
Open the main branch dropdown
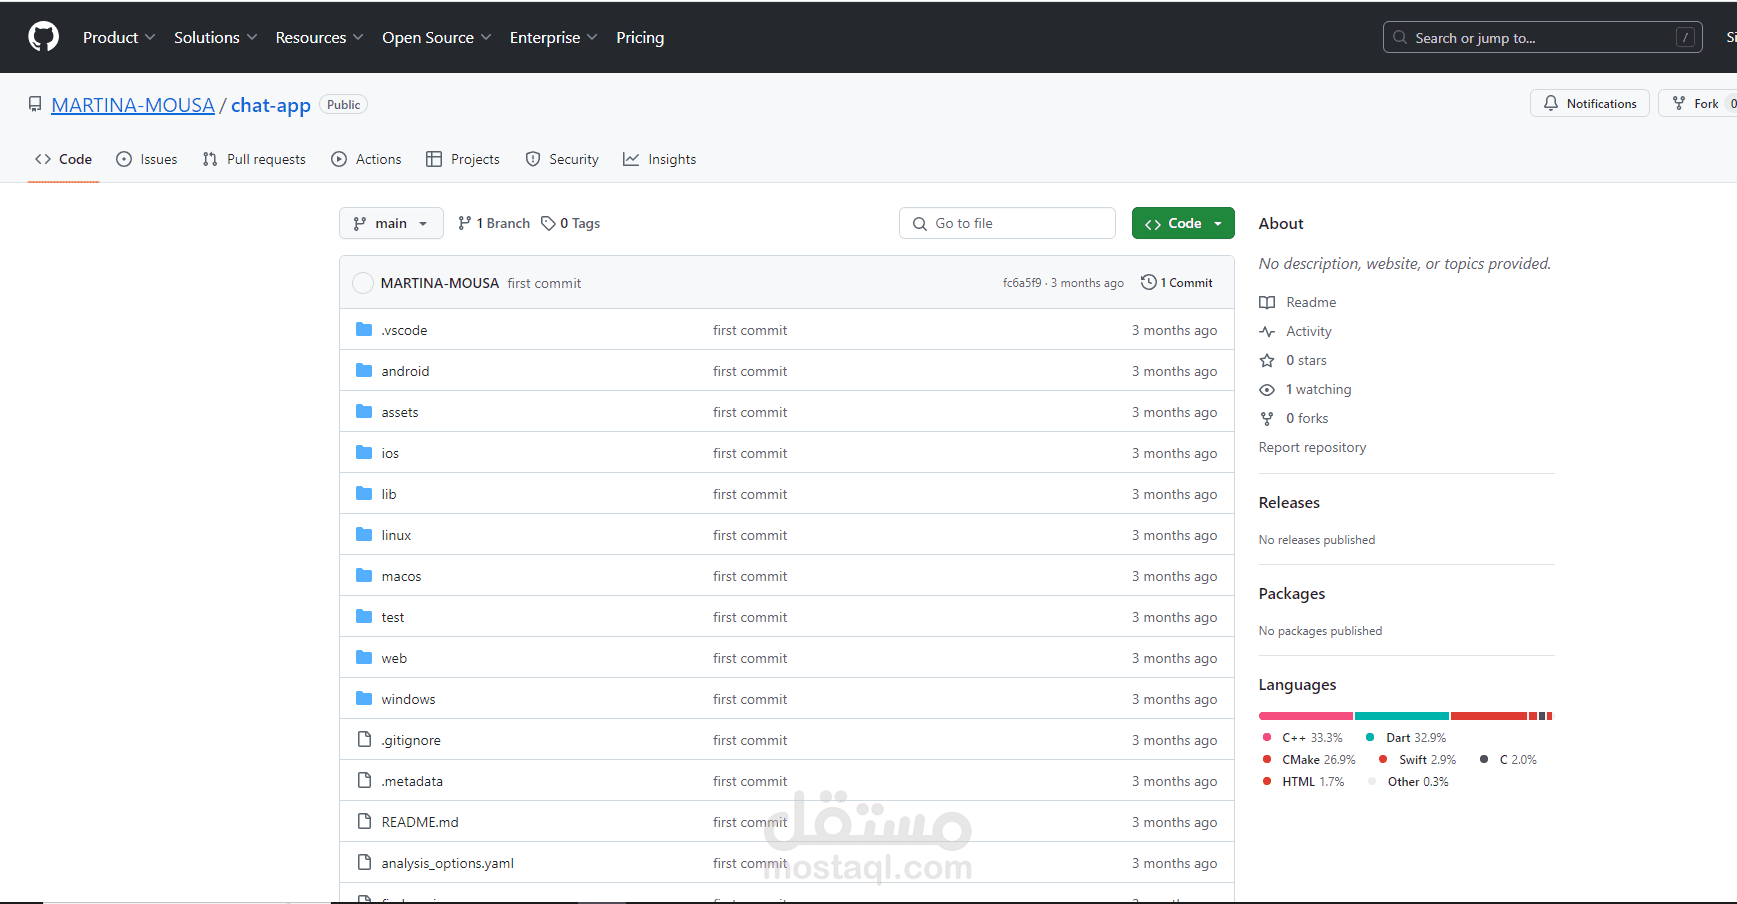[391, 223]
